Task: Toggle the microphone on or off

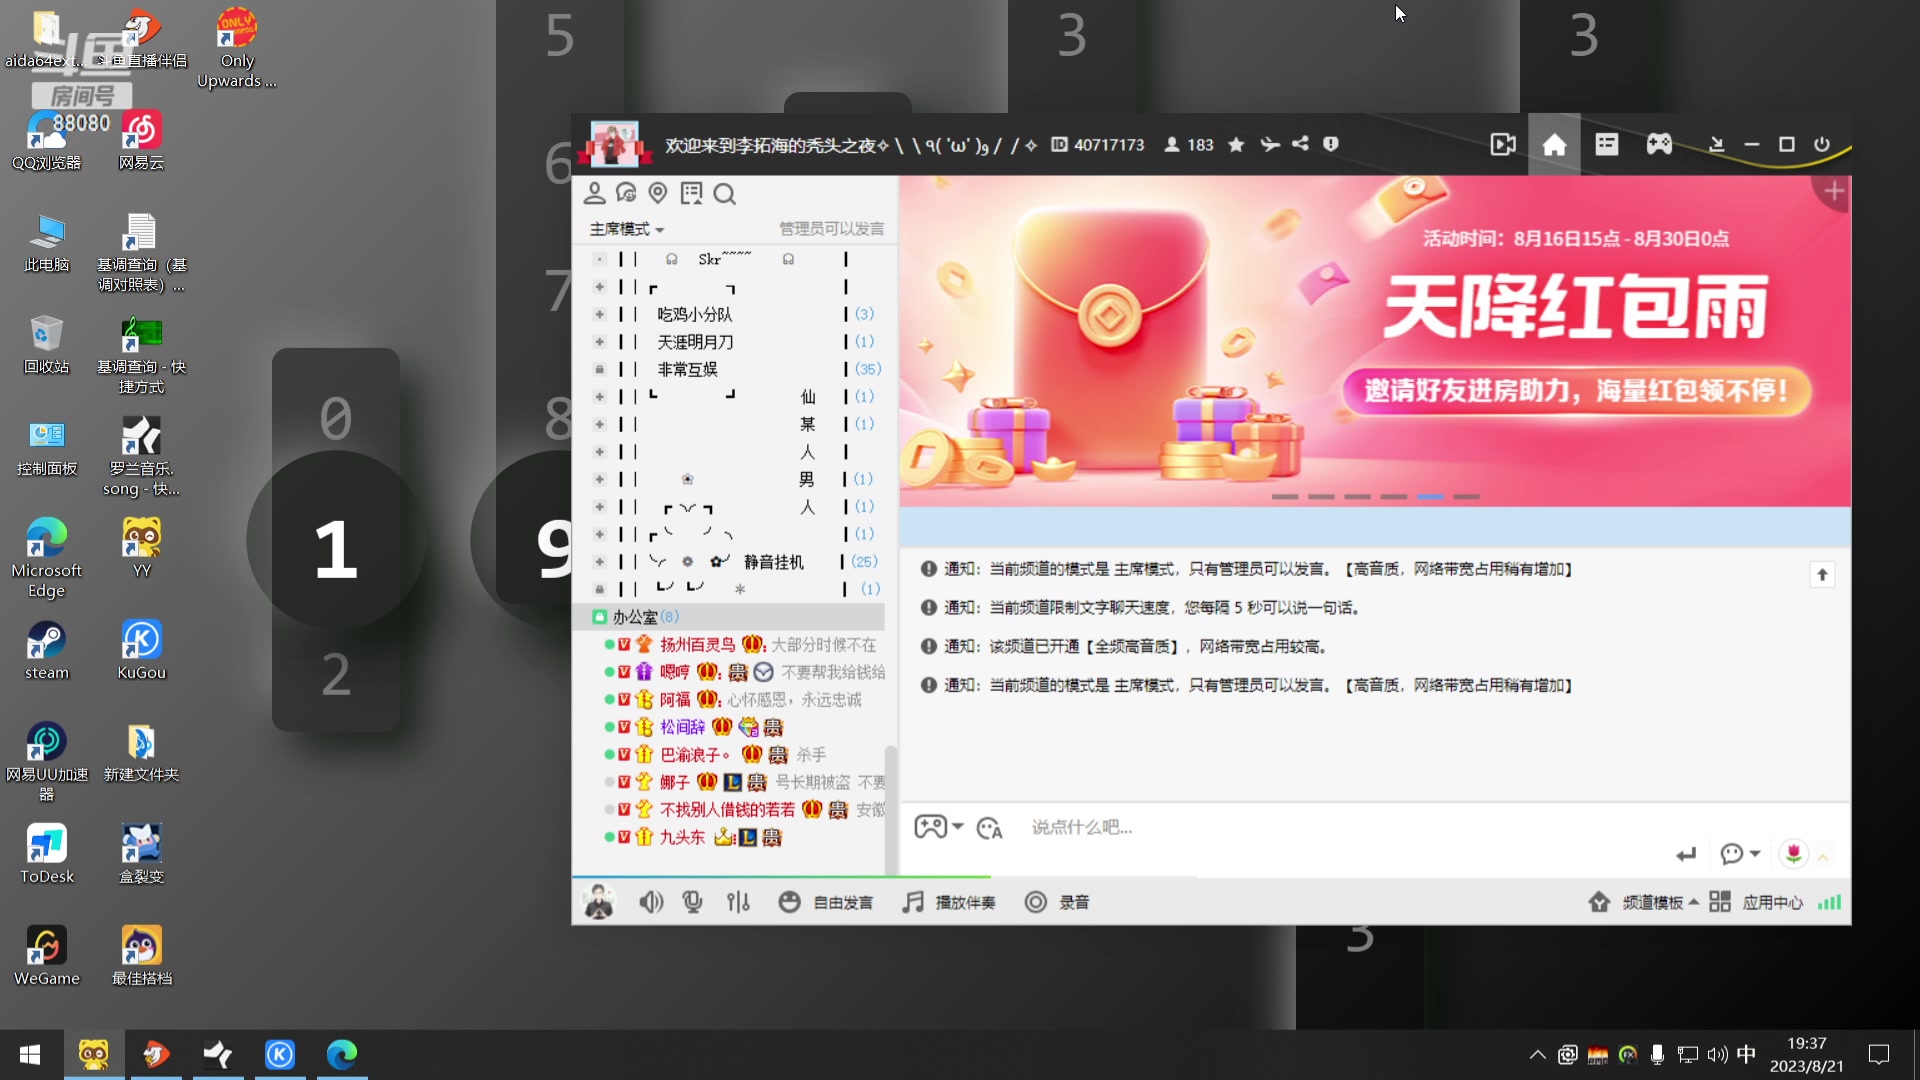Action: (693, 901)
